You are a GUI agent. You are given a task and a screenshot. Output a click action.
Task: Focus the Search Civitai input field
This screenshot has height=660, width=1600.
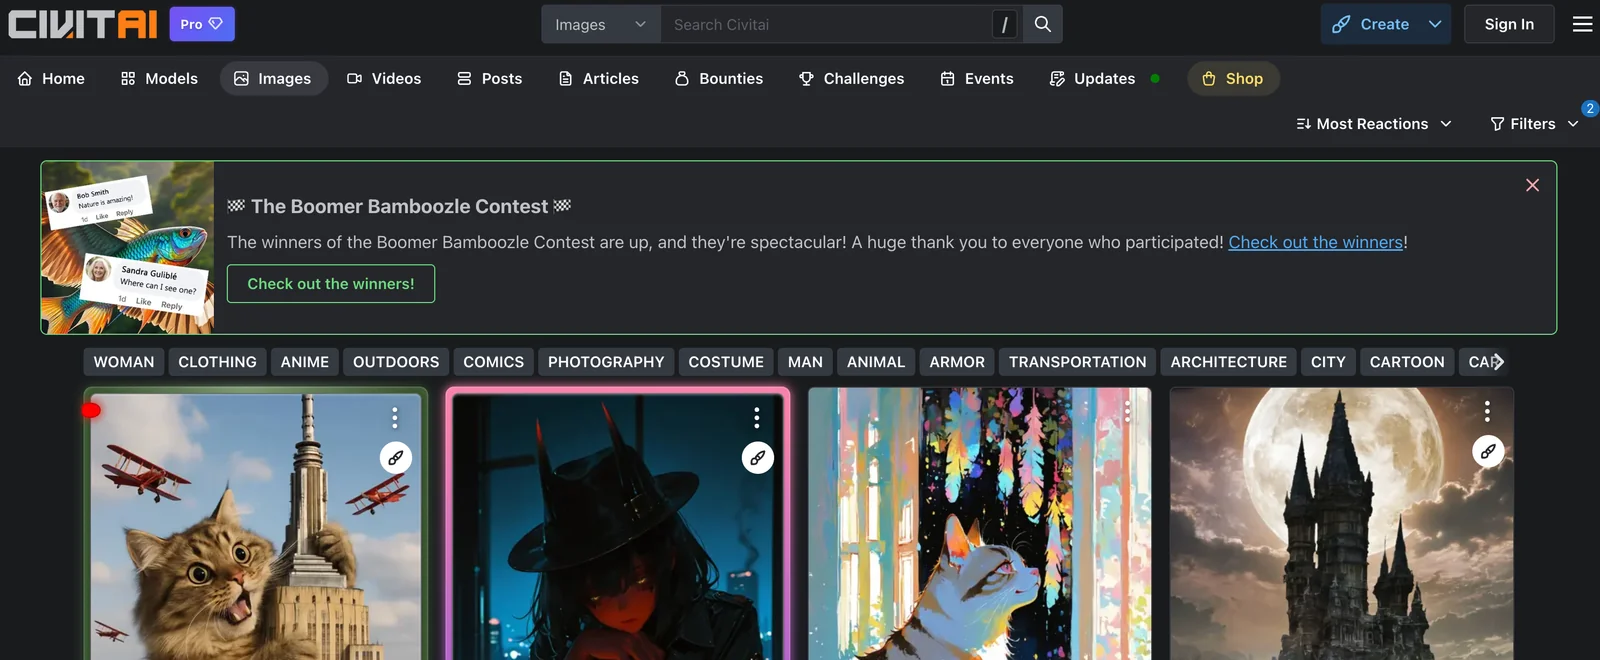click(825, 24)
